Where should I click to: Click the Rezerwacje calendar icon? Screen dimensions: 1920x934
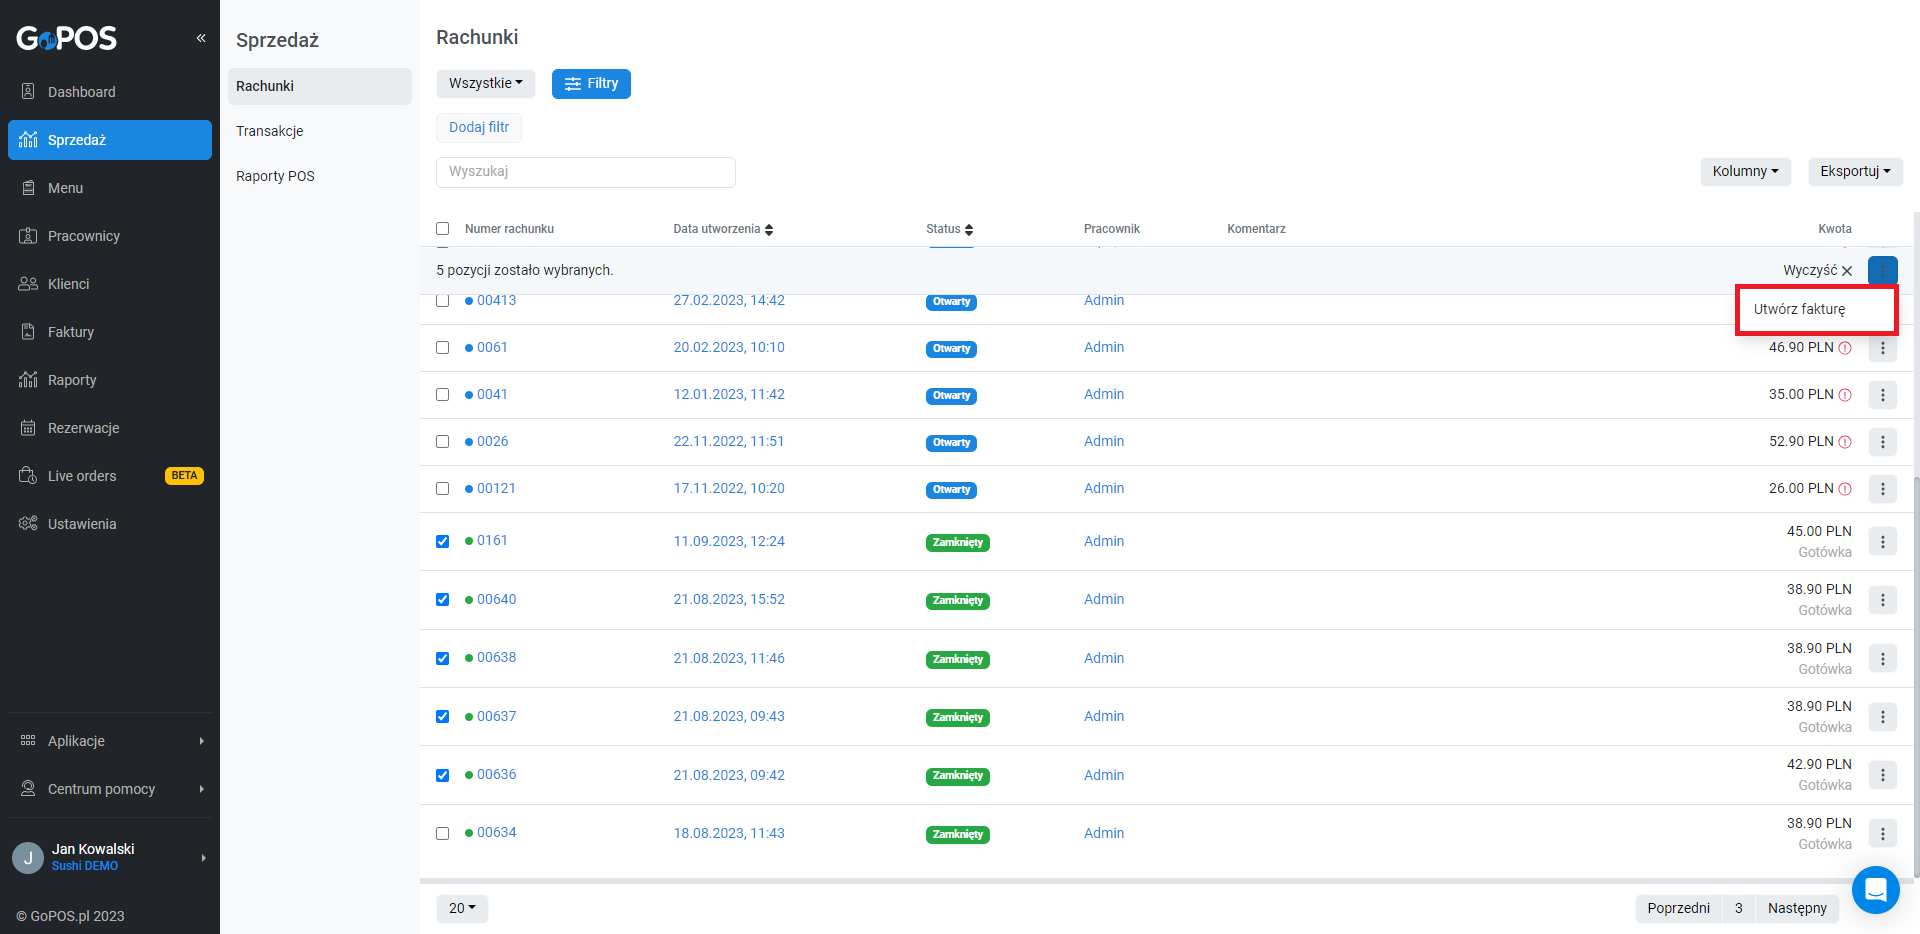pos(28,428)
